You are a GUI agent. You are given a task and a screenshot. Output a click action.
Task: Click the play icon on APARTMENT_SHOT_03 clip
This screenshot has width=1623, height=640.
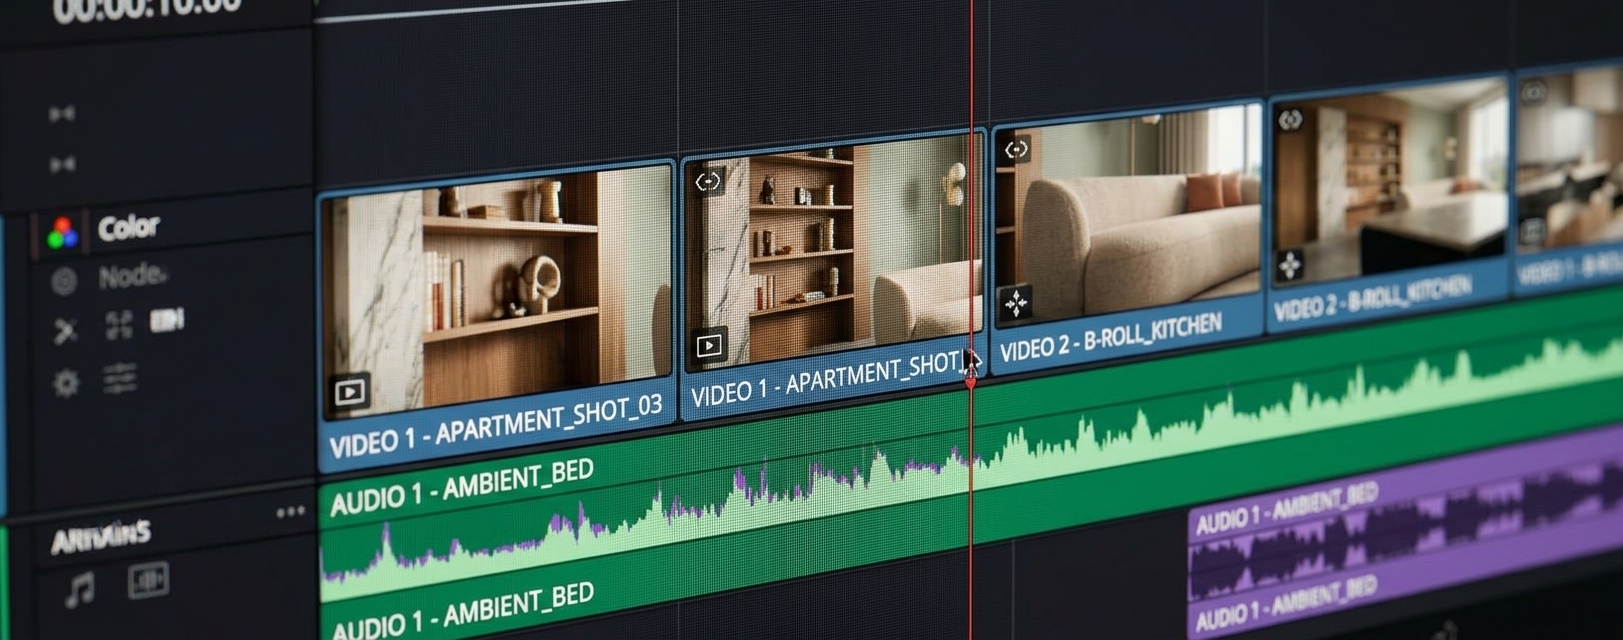[350, 392]
